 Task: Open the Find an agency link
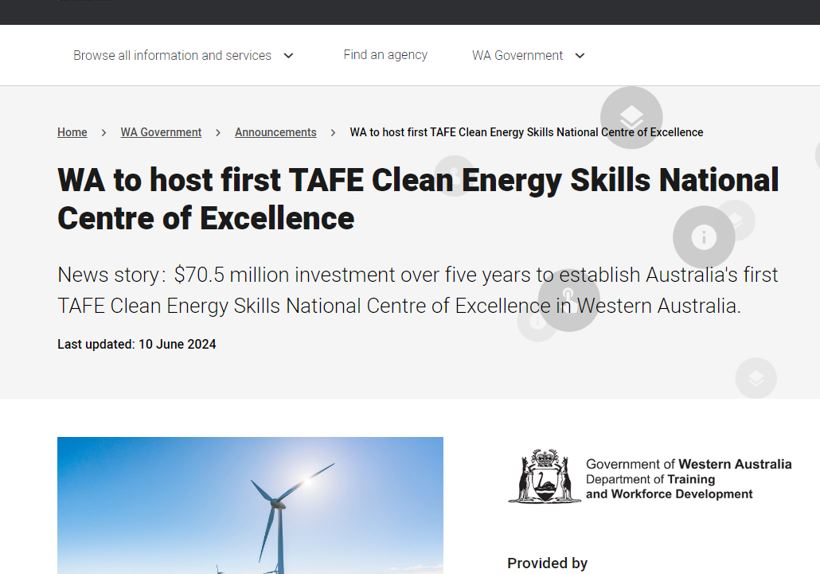(385, 55)
